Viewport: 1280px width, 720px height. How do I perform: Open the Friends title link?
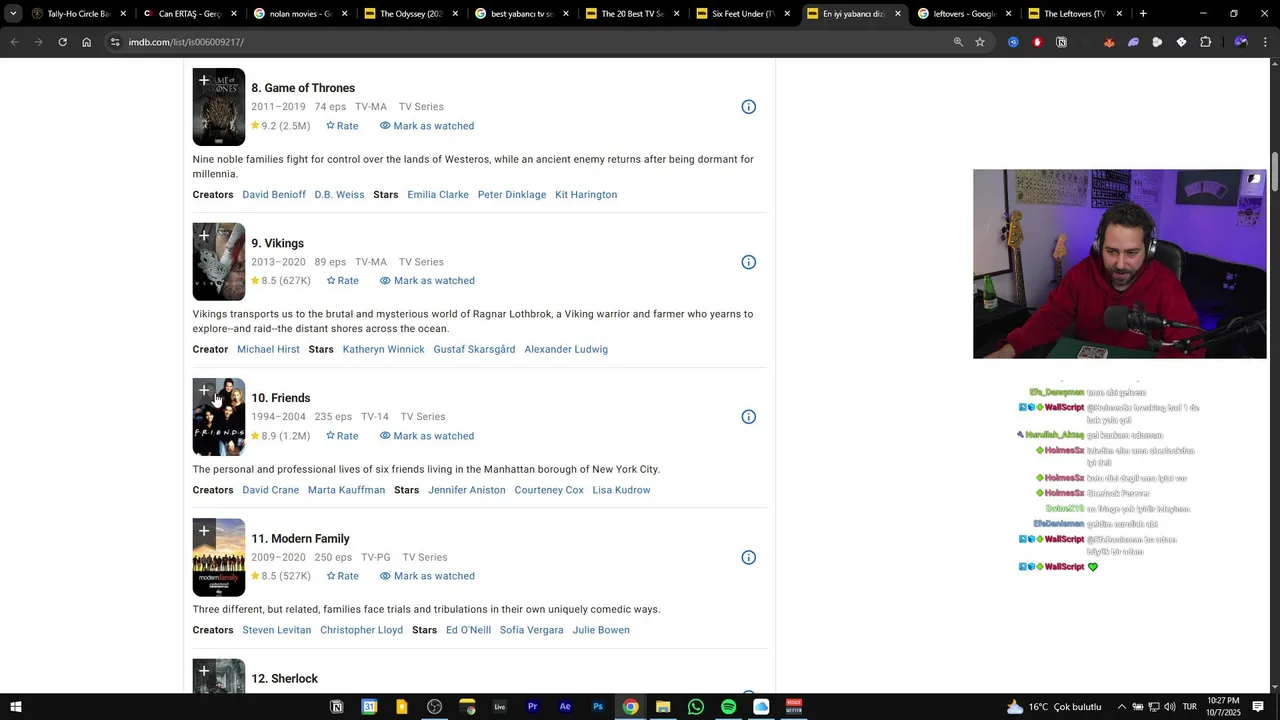point(281,398)
